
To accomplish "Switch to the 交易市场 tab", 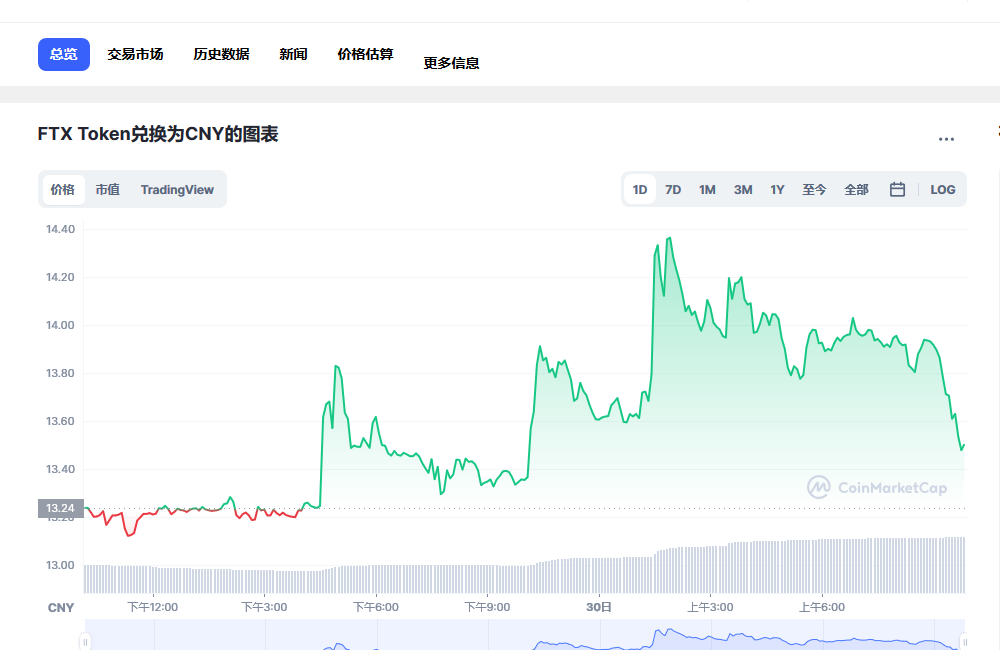I will click(135, 54).
